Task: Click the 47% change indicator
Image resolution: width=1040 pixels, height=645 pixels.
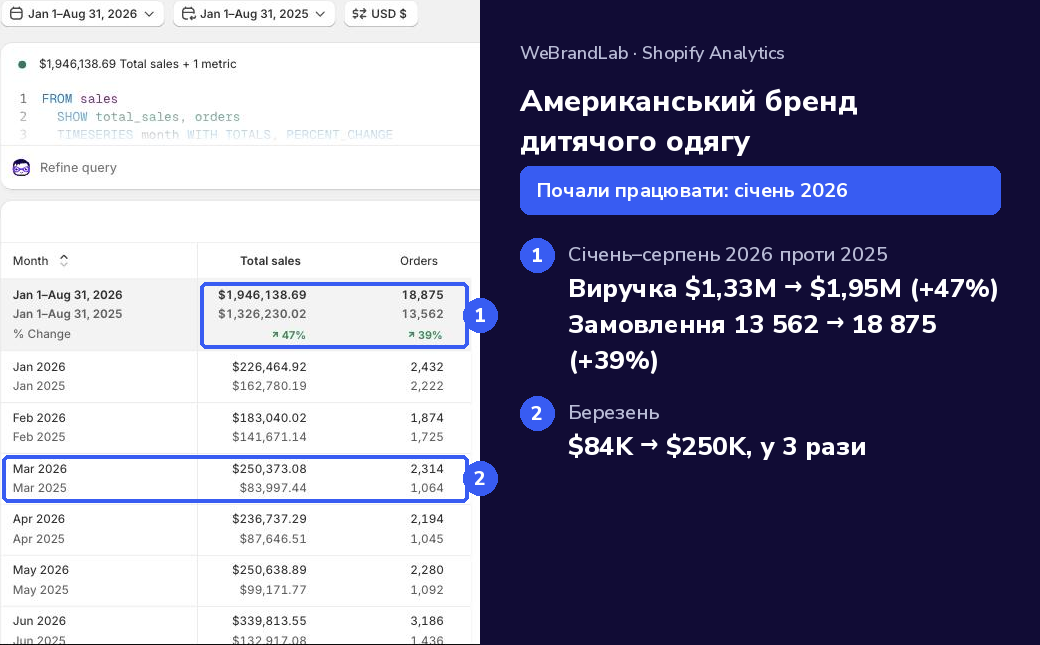Action: 289,335
